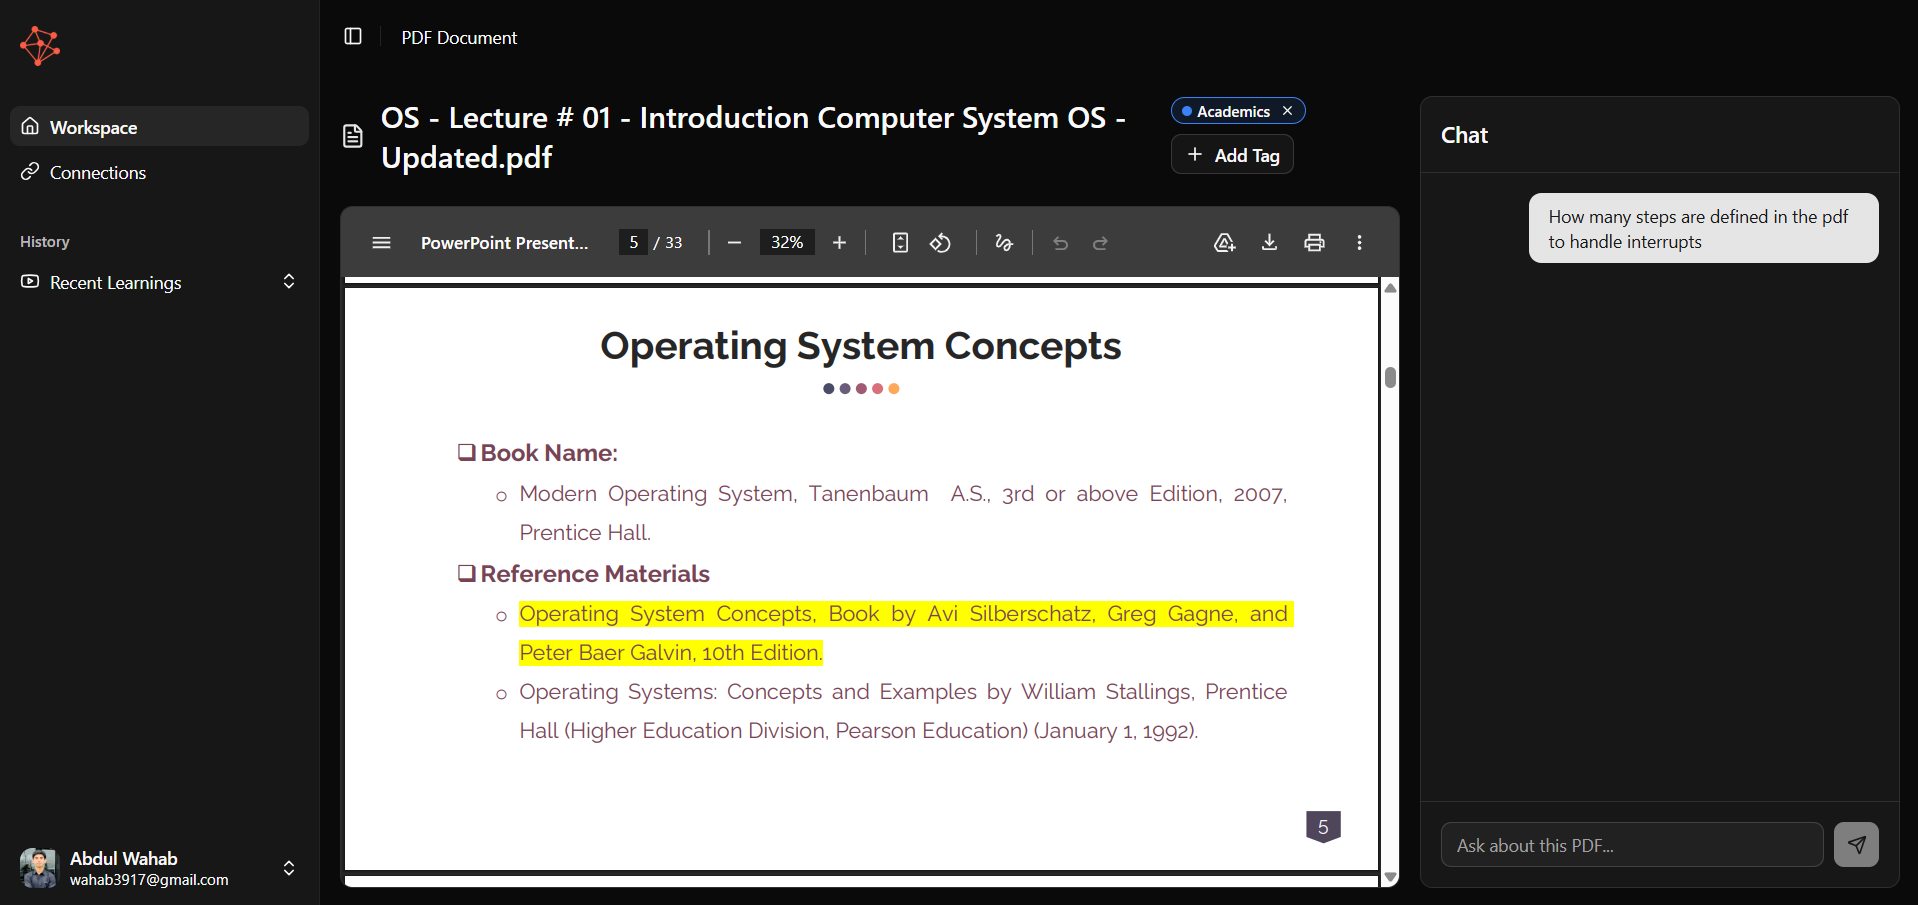Print the PDF document

tap(1314, 243)
